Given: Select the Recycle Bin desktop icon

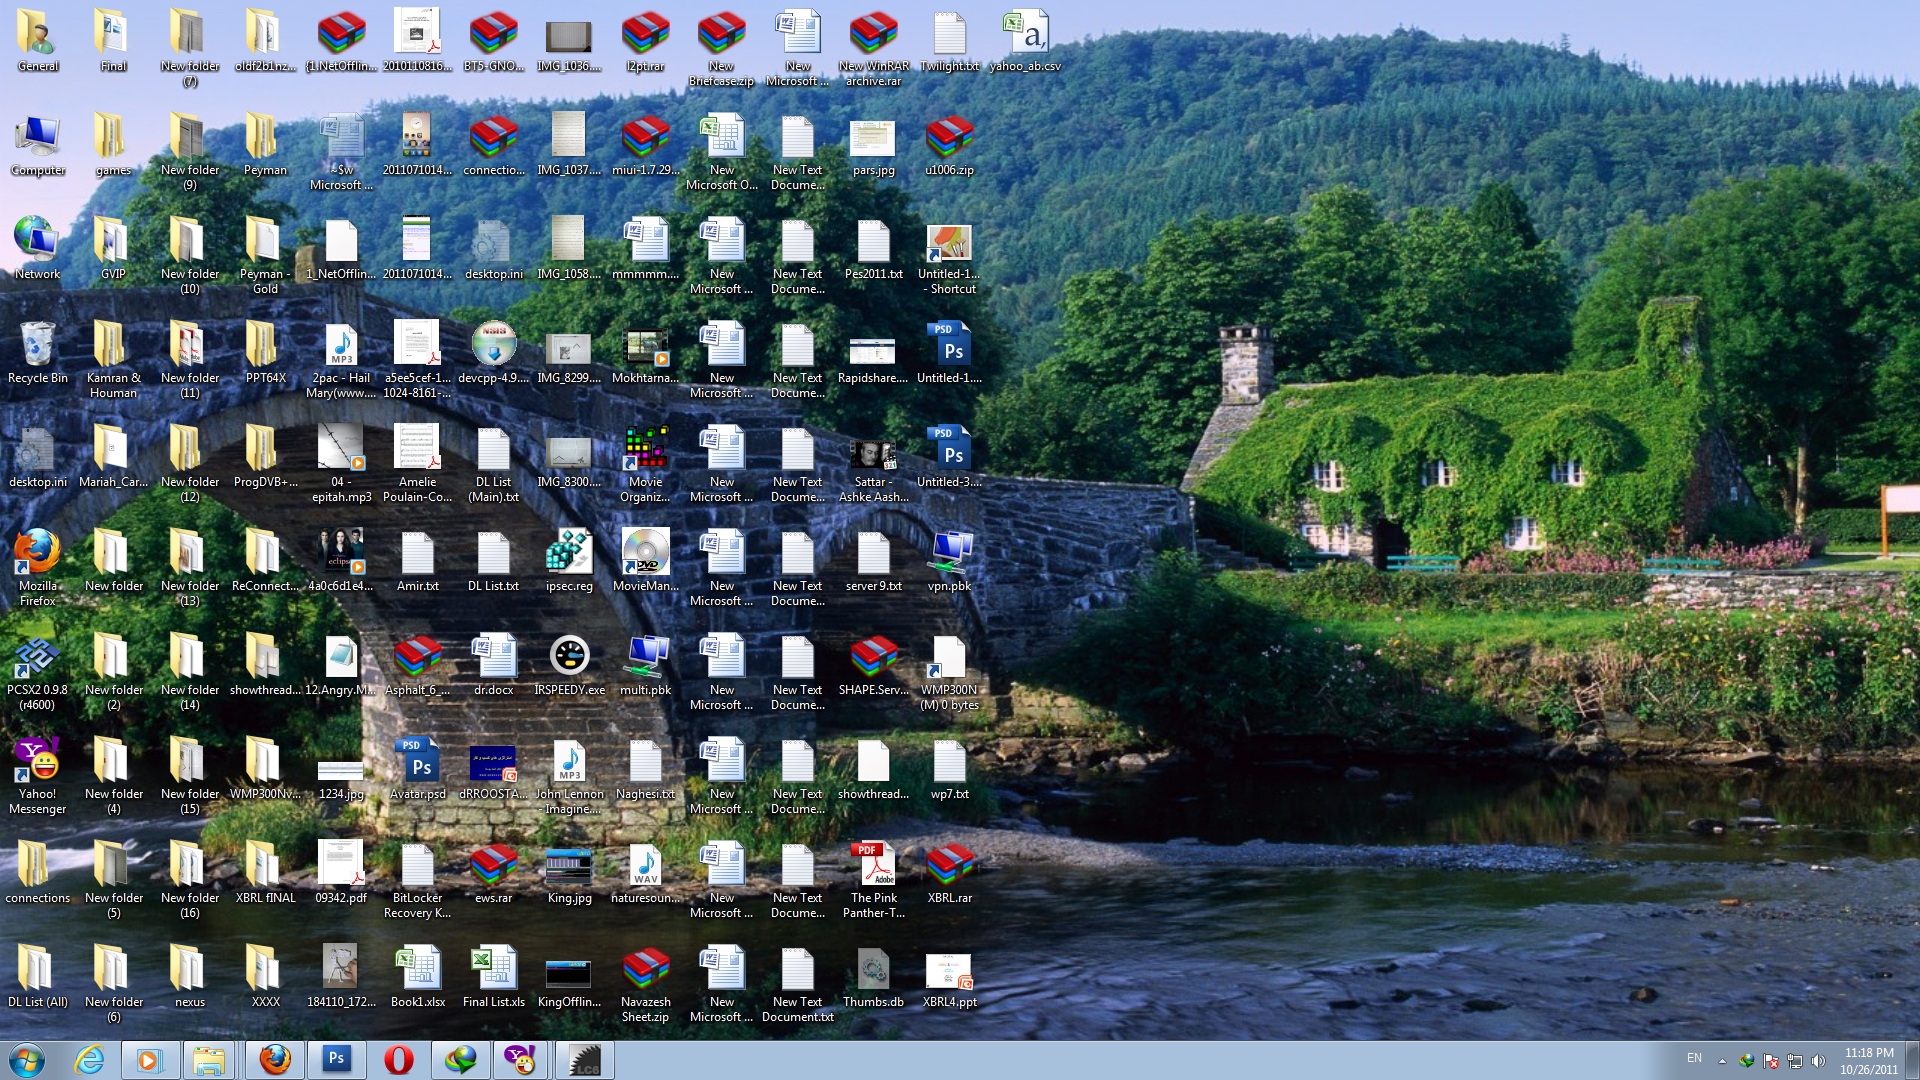Looking at the screenshot, I should coord(38,353).
